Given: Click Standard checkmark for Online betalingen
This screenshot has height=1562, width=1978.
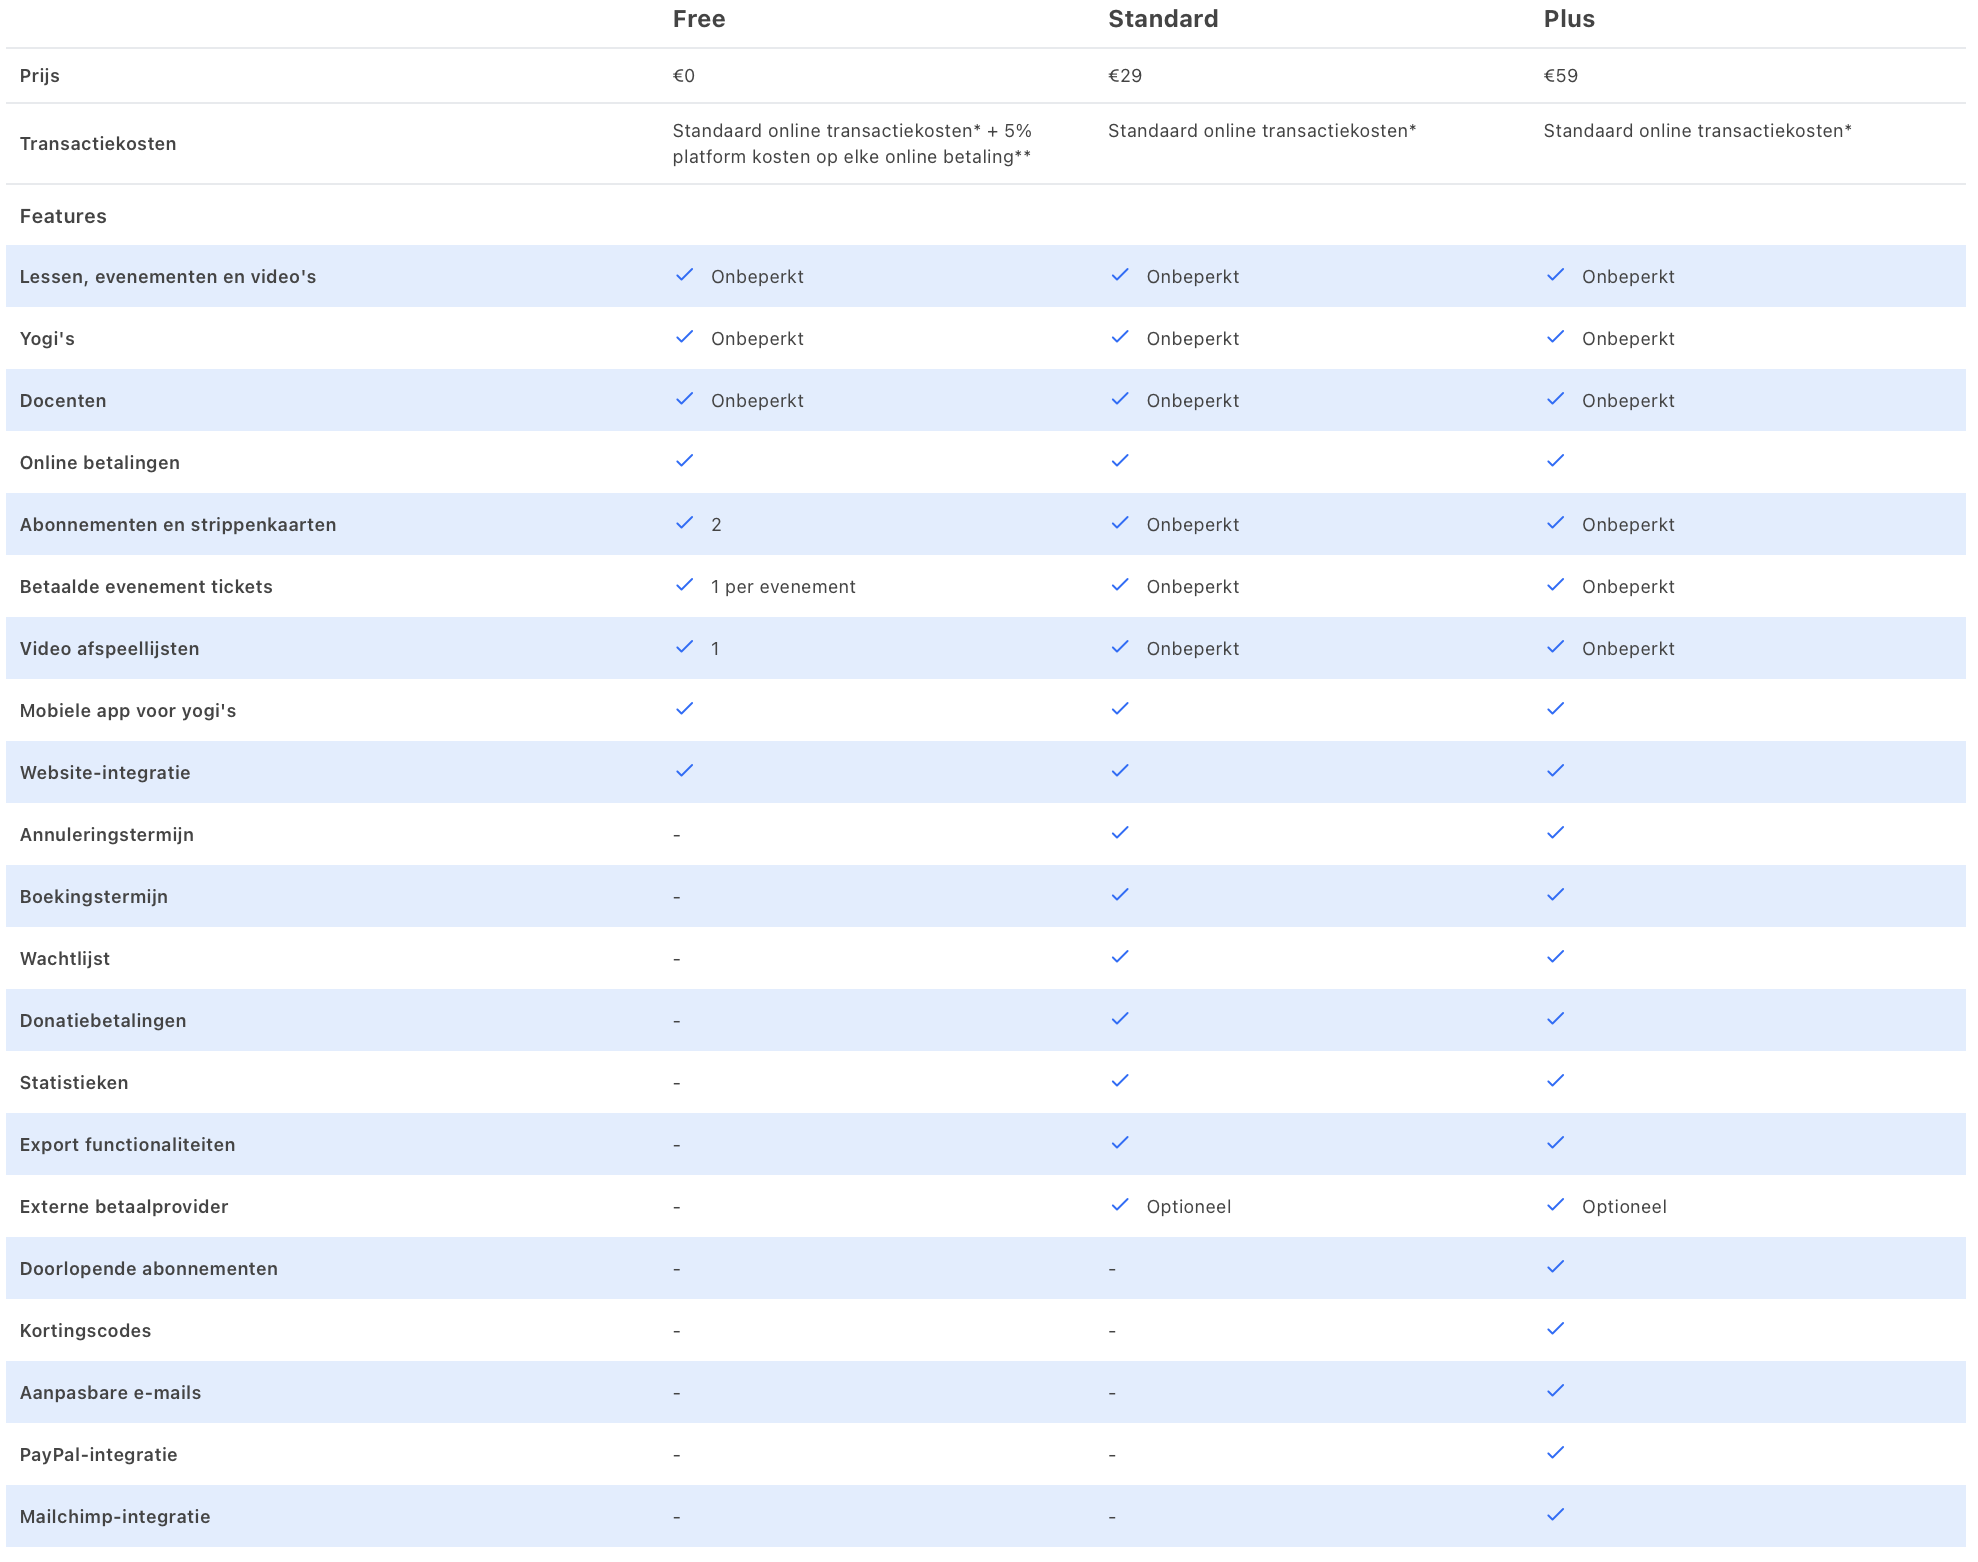Looking at the screenshot, I should [1120, 461].
